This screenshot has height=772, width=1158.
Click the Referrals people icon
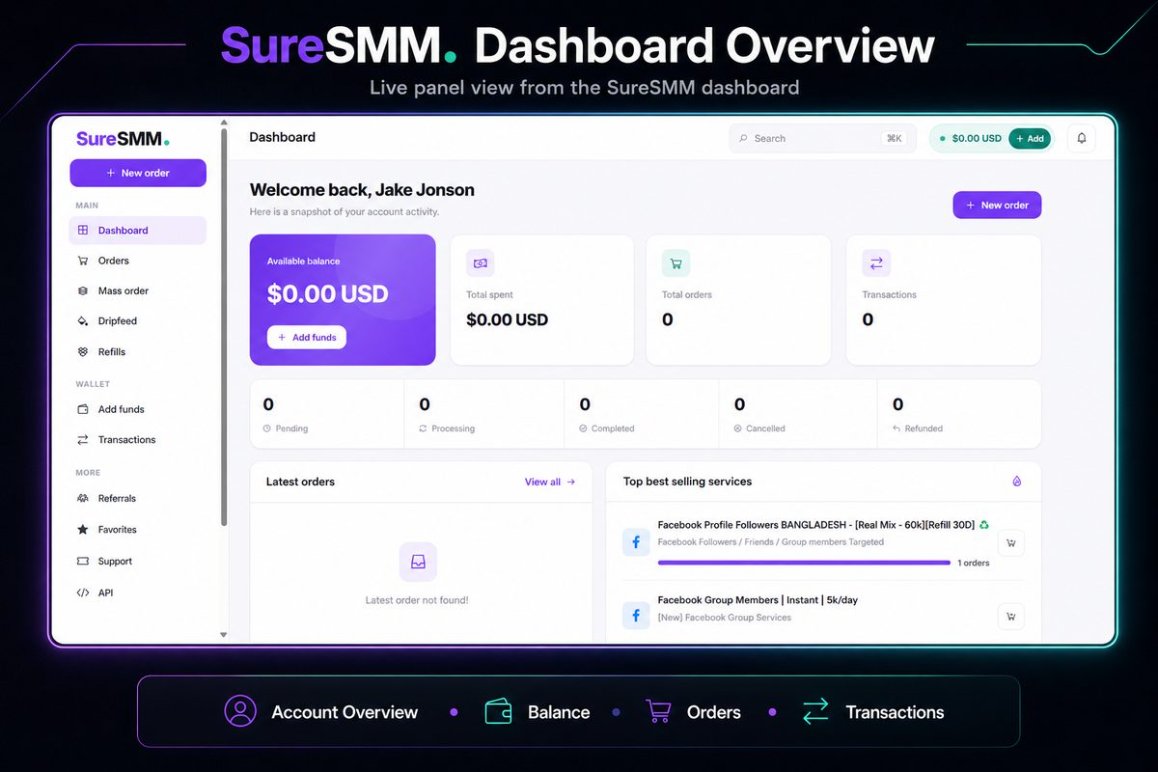pos(83,499)
